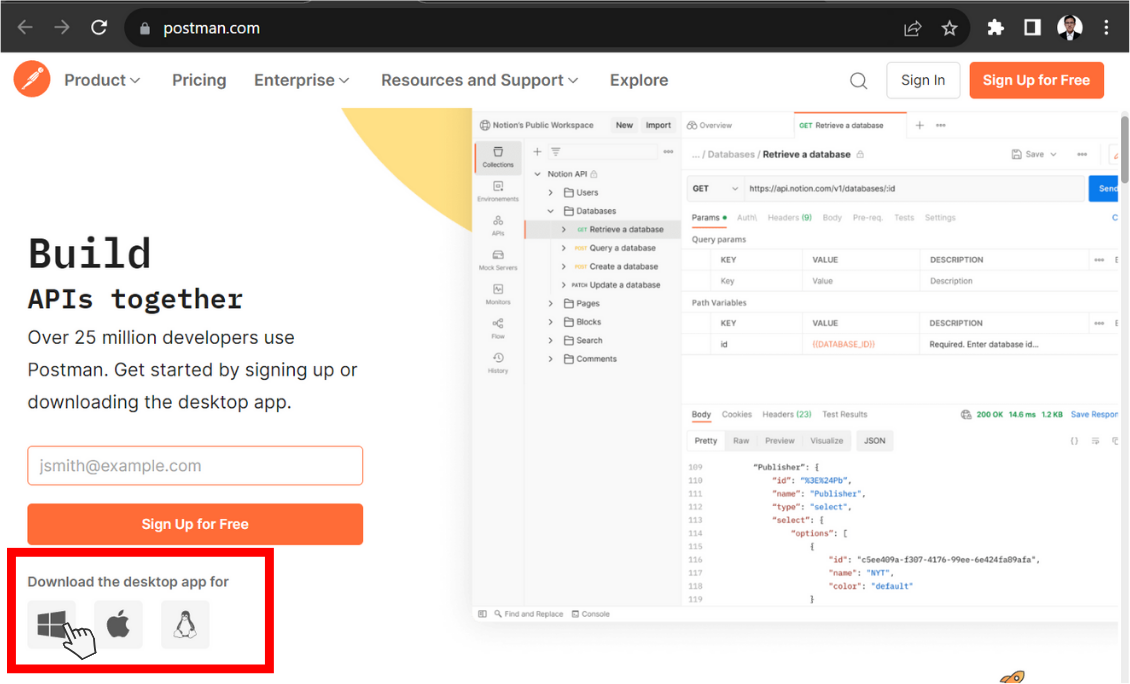The height and width of the screenshot is (684, 1130).
Task: Download the Linux desktop app
Action: coord(185,624)
